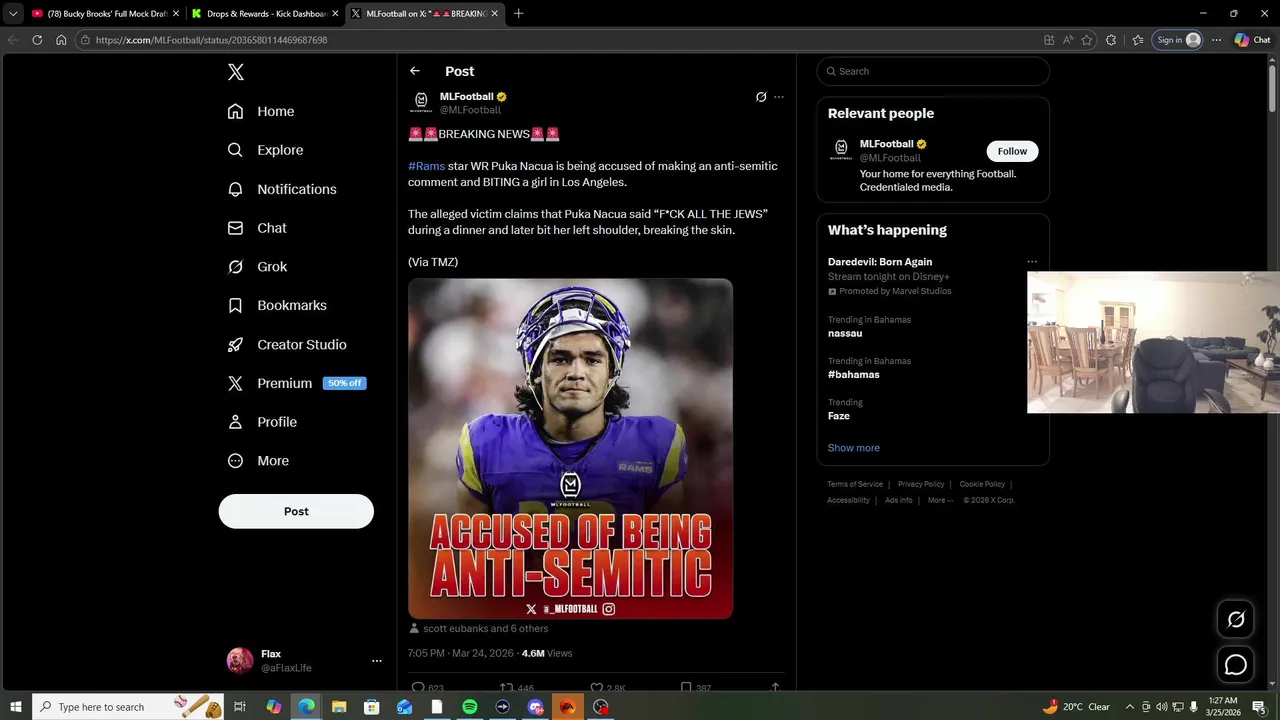Open the Cookie Policy link

pos(982,484)
